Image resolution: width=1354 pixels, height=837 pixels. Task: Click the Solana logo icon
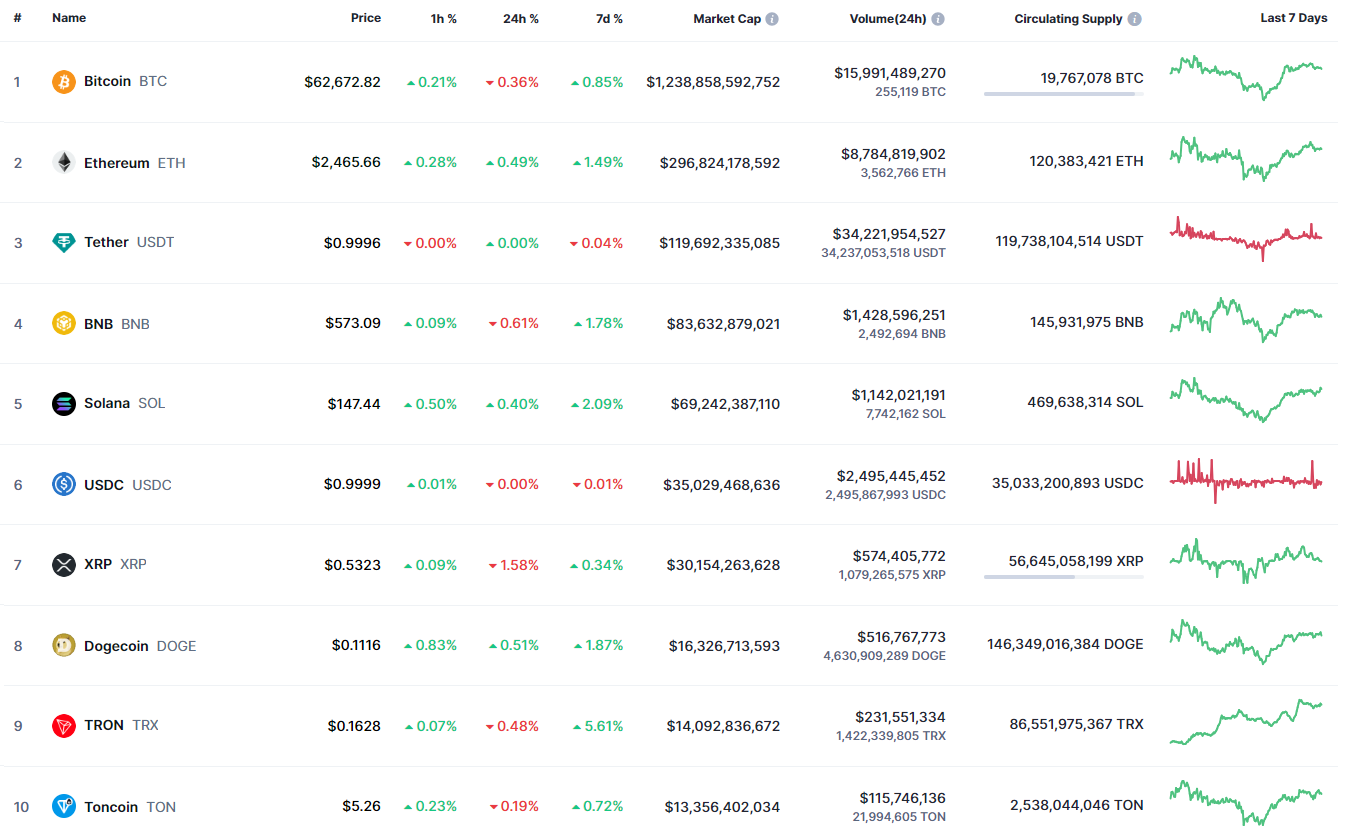click(64, 404)
